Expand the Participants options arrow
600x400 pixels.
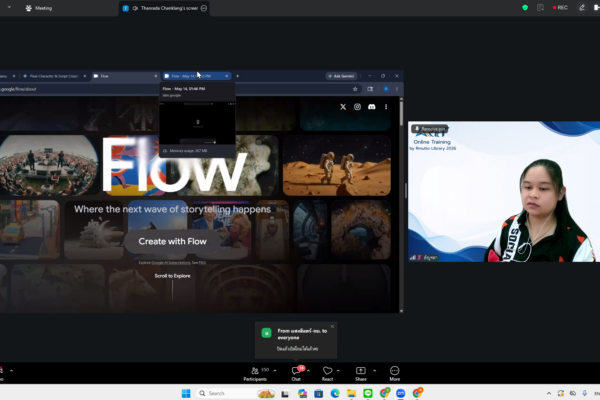pyautogui.click(x=275, y=371)
